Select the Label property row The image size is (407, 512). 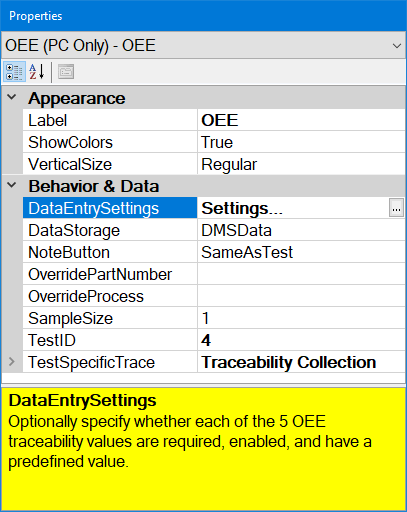coord(214,120)
